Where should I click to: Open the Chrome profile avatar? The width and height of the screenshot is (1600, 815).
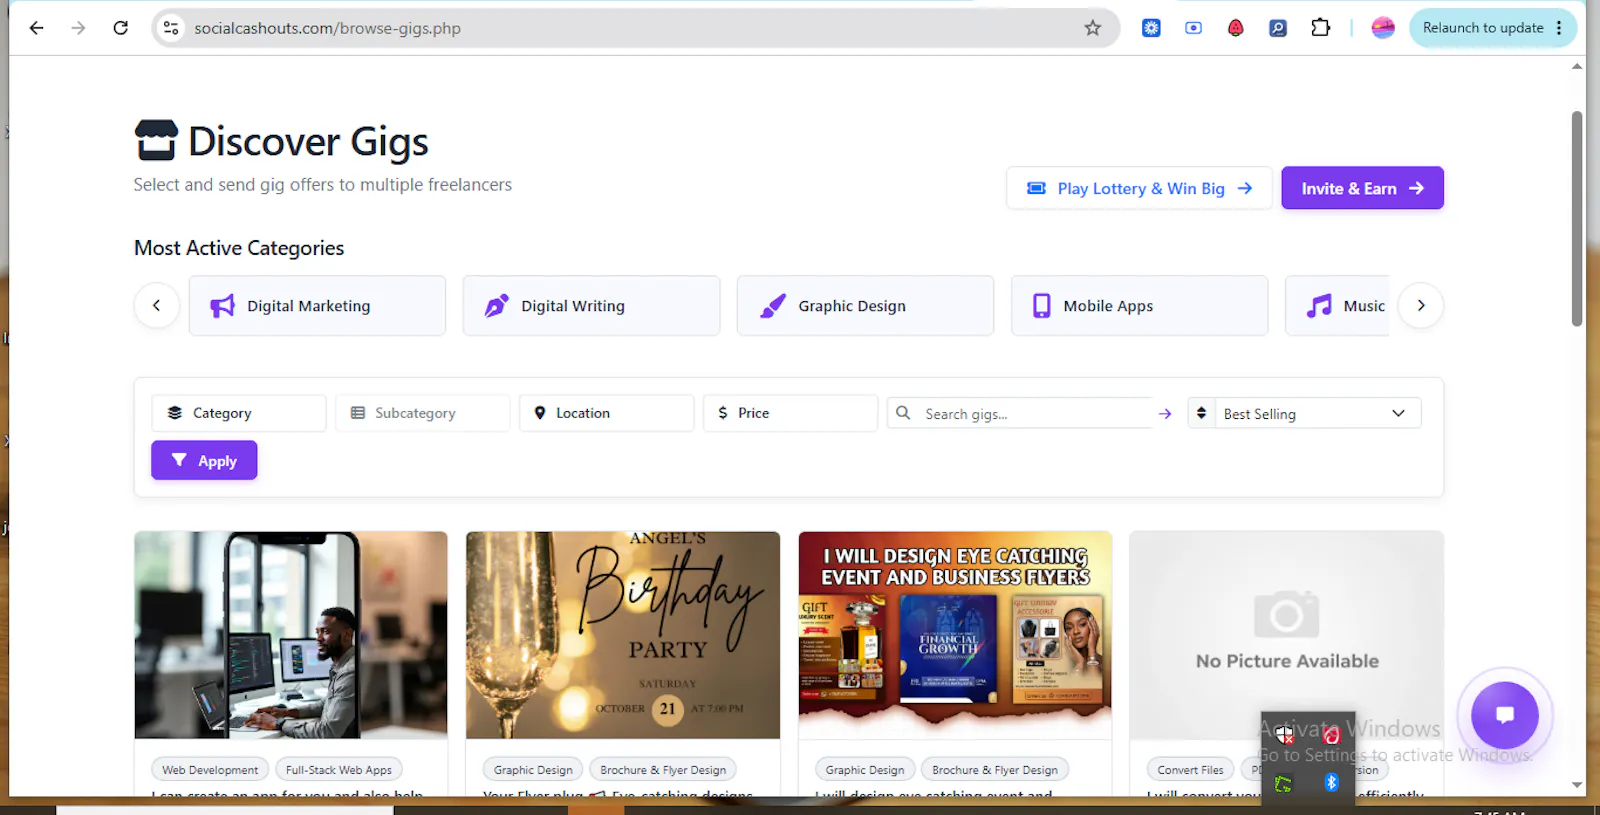click(1383, 28)
